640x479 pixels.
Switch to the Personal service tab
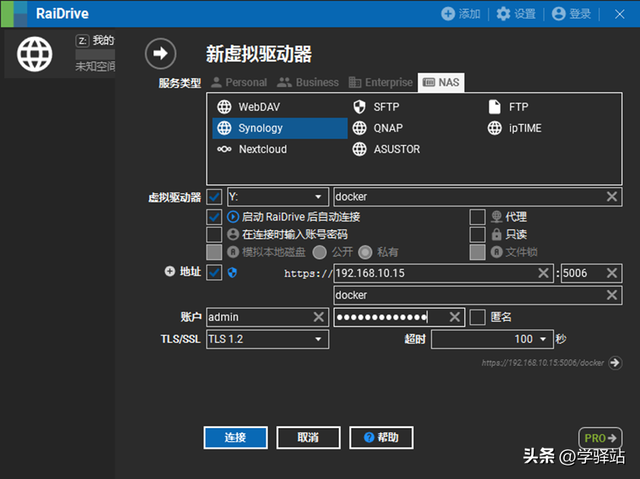240,82
